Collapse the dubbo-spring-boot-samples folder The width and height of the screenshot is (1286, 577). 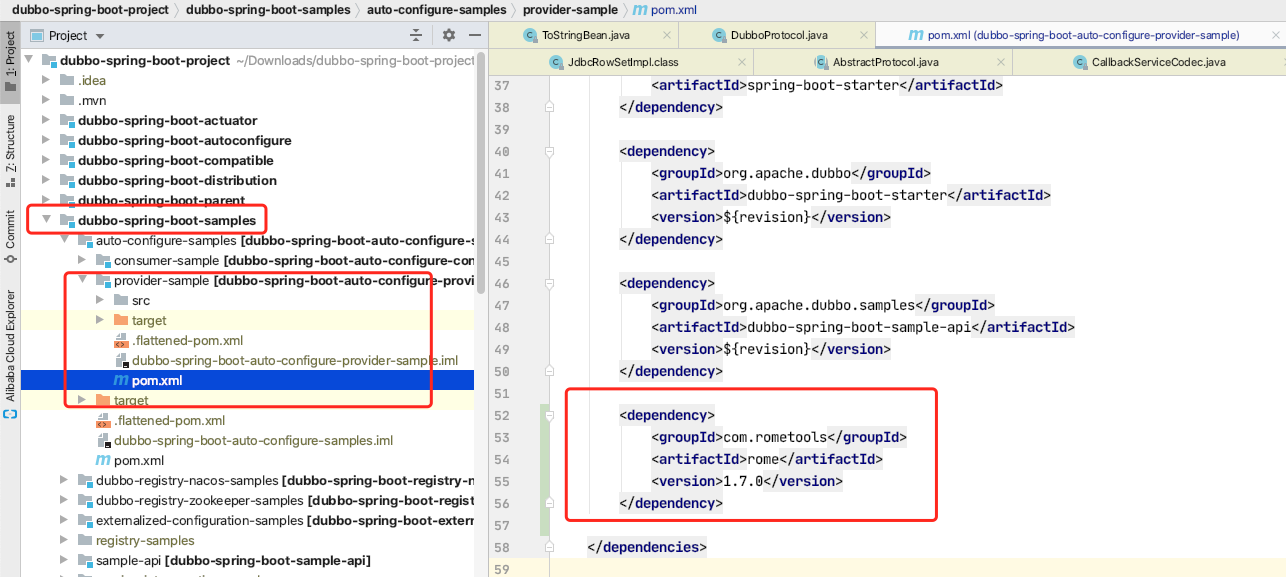click(x=46, y=220)
